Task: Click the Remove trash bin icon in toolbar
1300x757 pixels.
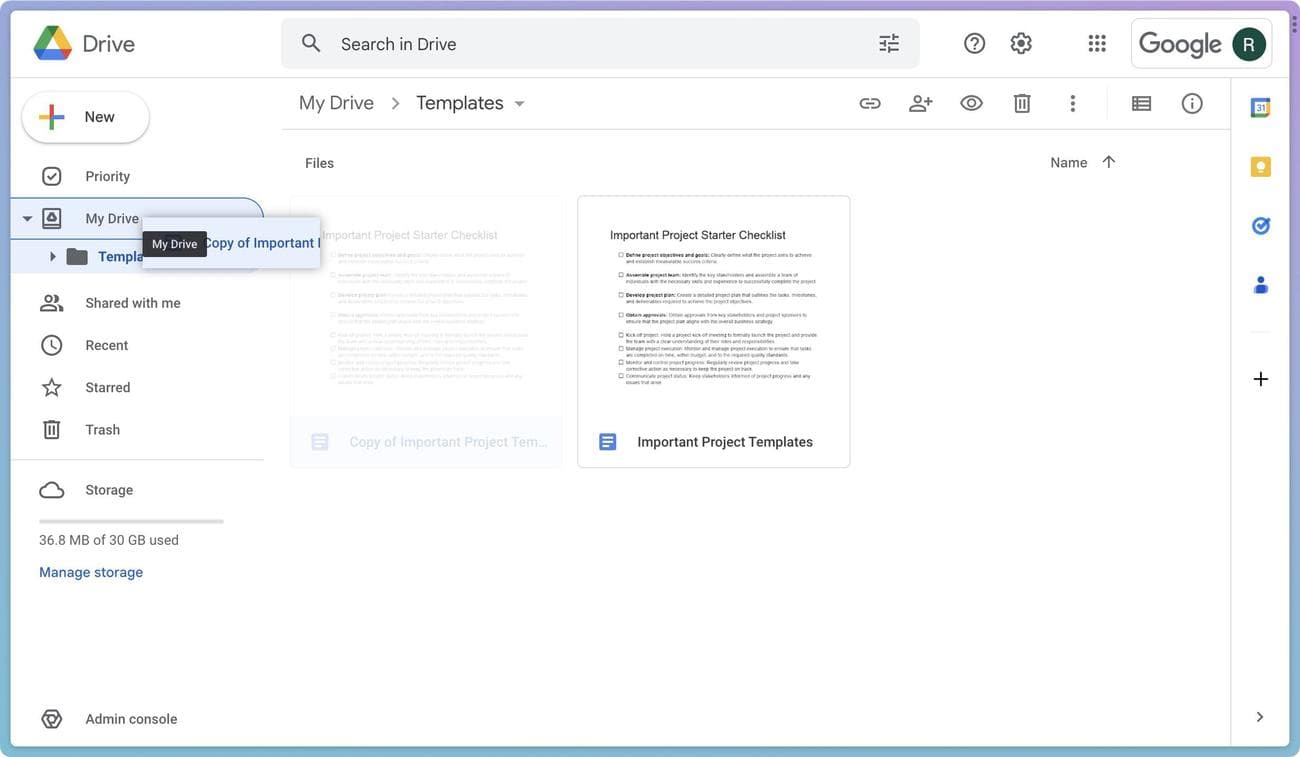Action: coord(1021,103)
